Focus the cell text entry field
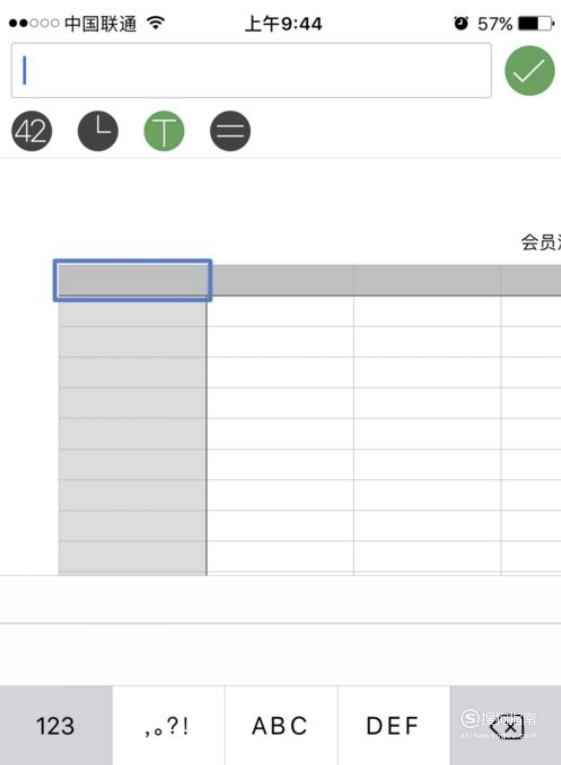The height and width of the screenshot is (765, 561). tap(251, 70)
